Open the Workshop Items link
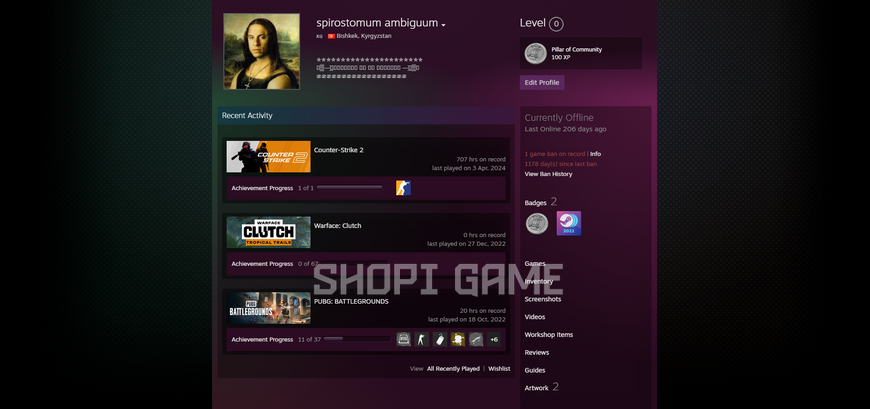Screen dimensions: 870x409 coord(549,335)
